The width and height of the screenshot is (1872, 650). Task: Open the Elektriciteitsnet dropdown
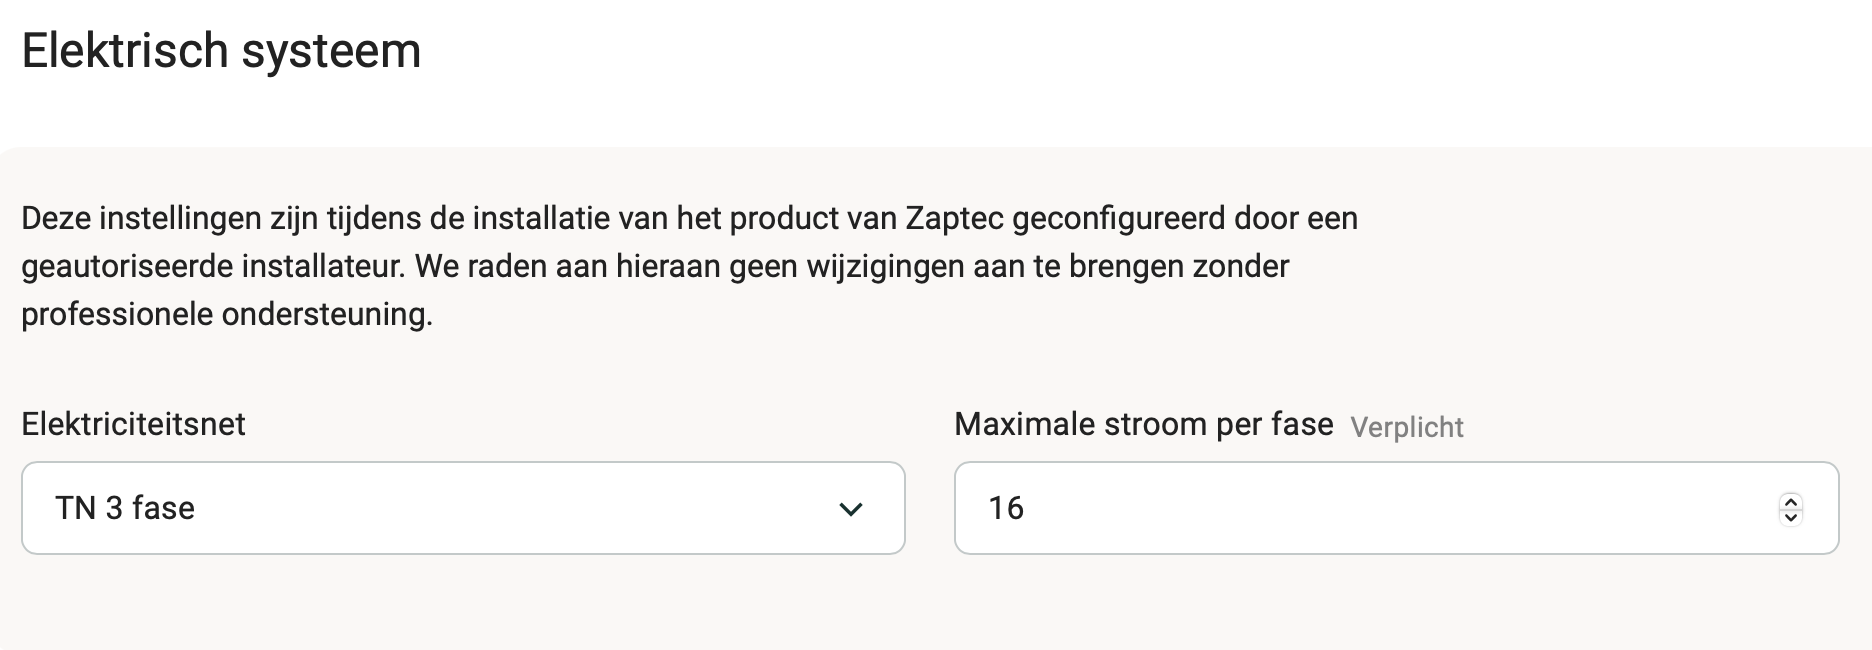pos(462,508)
